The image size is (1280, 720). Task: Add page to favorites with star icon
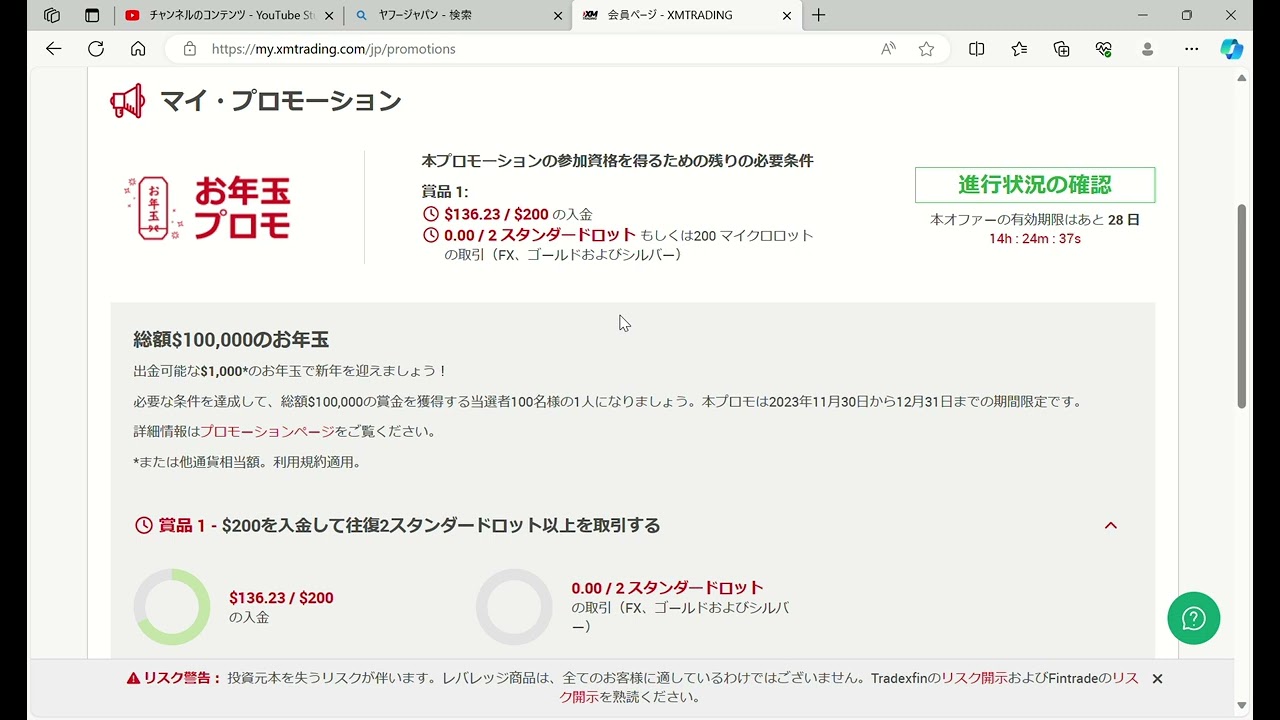(926, 49)
